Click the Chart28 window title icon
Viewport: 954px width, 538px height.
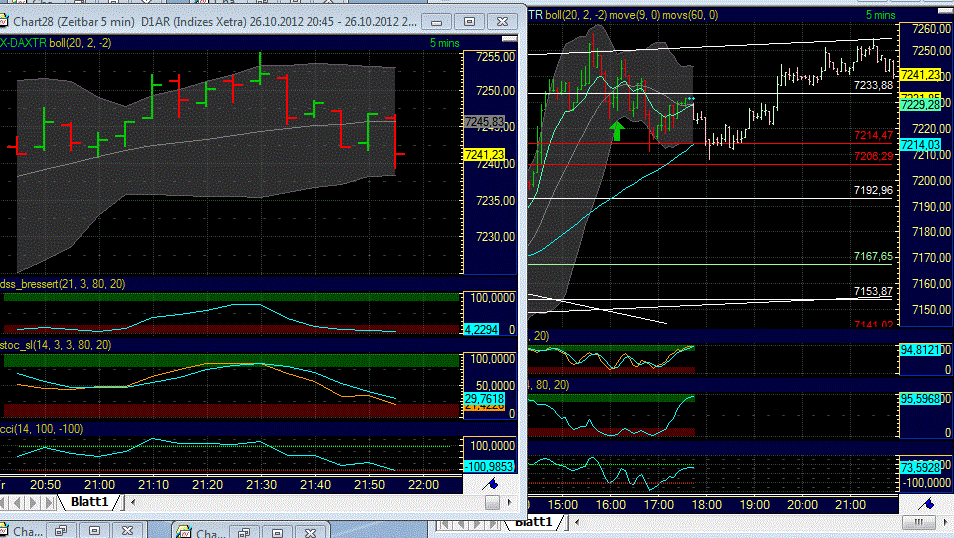click(x=4, y=21)
